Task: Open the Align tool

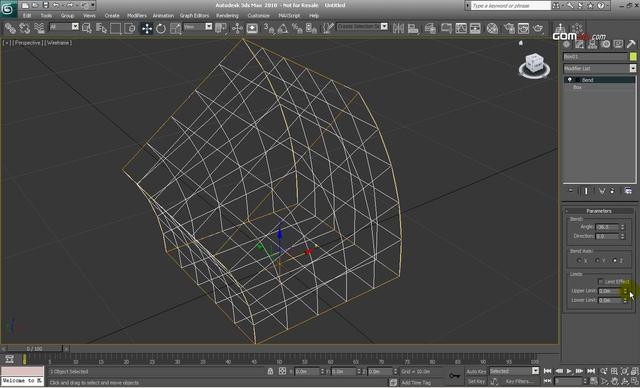Action: point(413,28)
